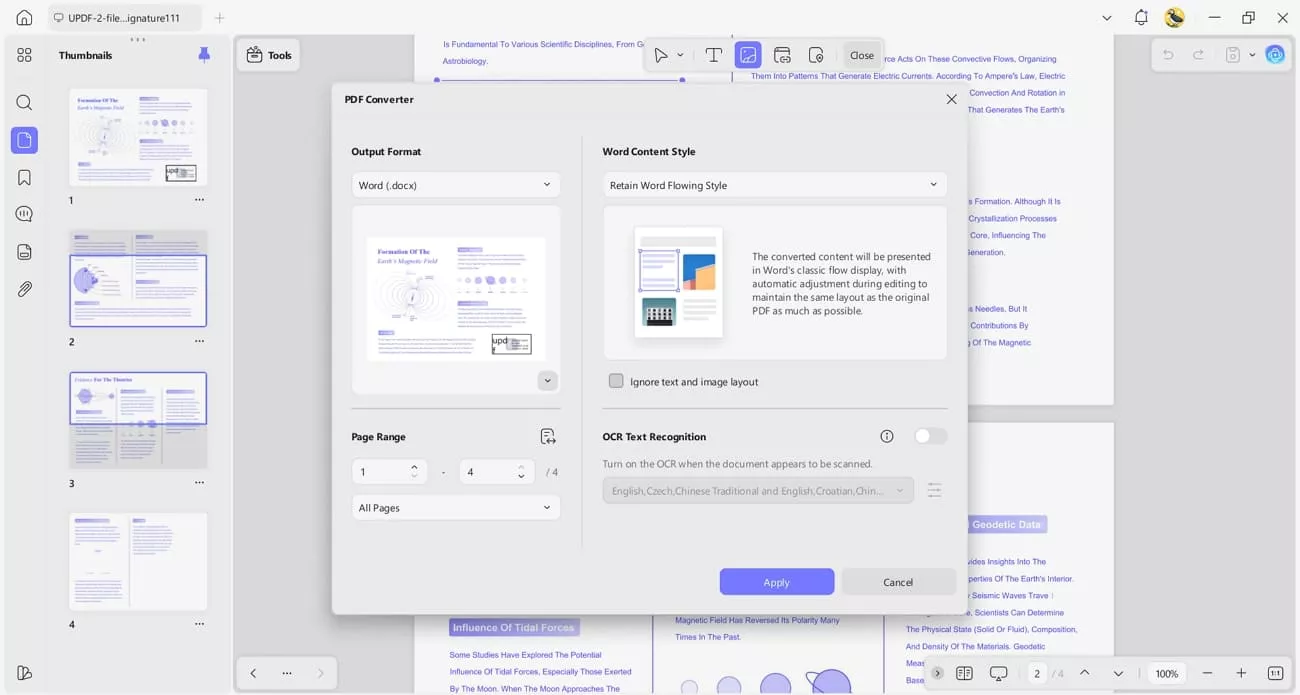The image size is (1300, 695).
Task: Switch to the Tools tab
Action: 268,55
